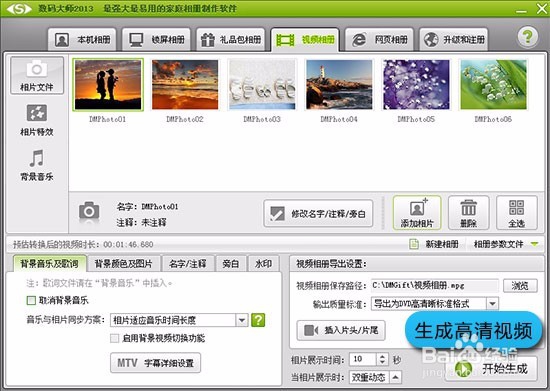550x391 pixels.
Task: Click the 注释: 未注释 text
Action: 142,222
